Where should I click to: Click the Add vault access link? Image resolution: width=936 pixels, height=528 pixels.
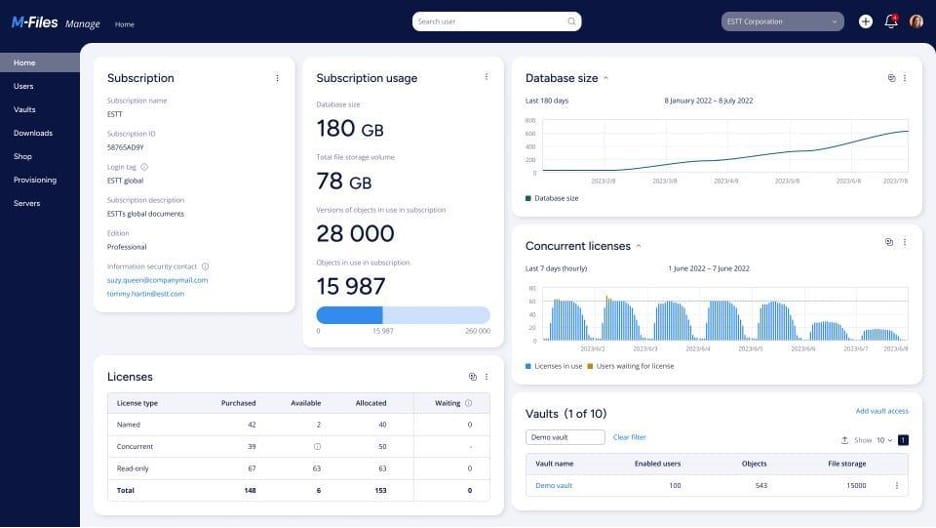pyautogui.click(x=881, y=412)
